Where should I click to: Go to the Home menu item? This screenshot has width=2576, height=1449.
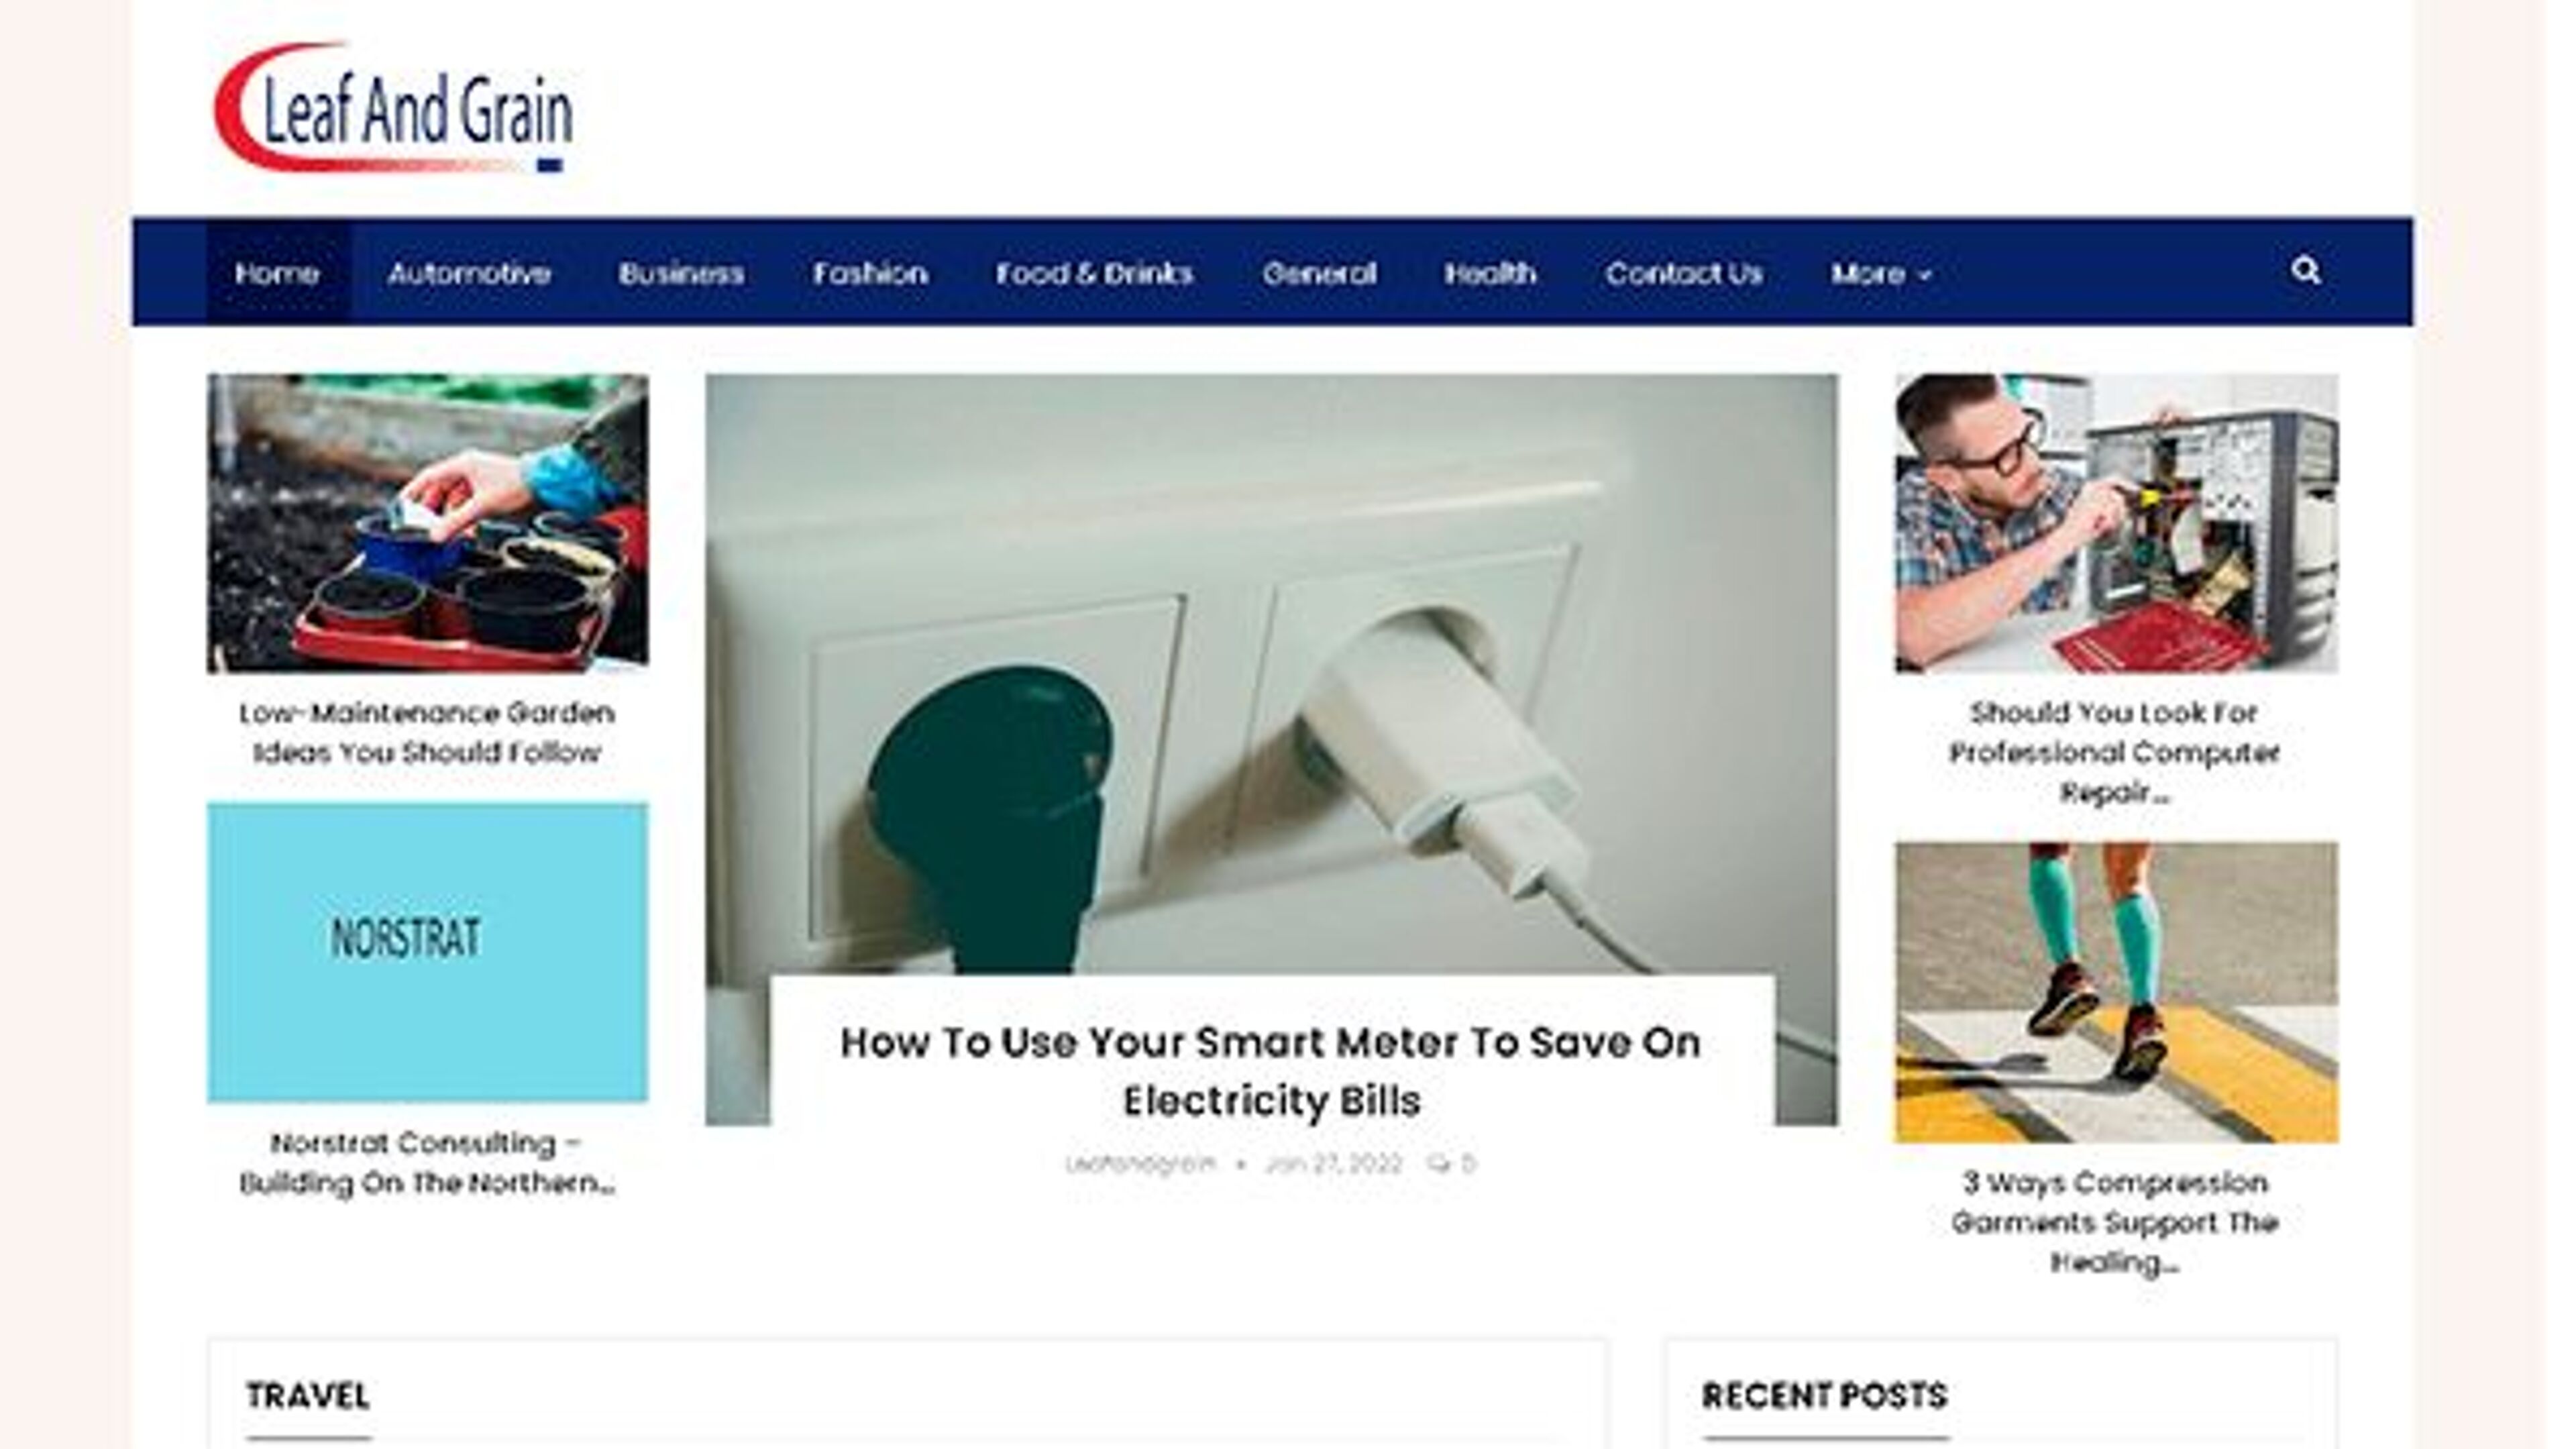click(x=277, y=274)
